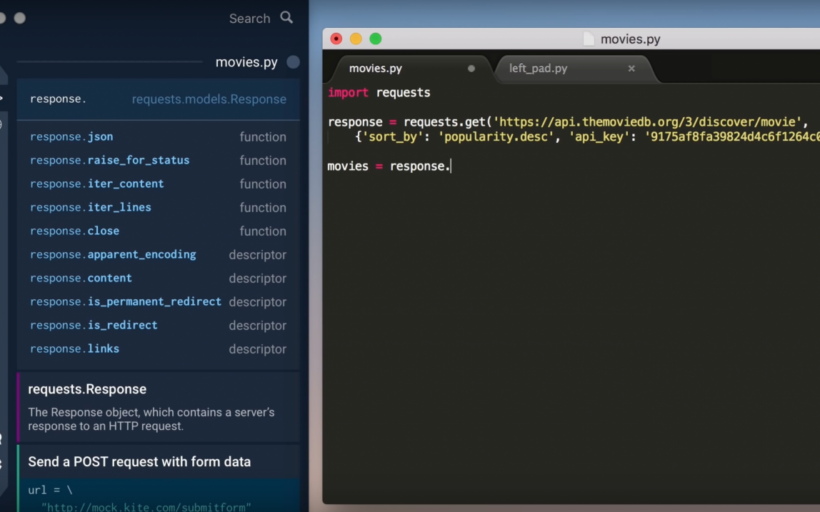Close the left_pad.py tab
The height and width of the screenshot is (512, 820).
pyautogui.click(x=631, y=69)
